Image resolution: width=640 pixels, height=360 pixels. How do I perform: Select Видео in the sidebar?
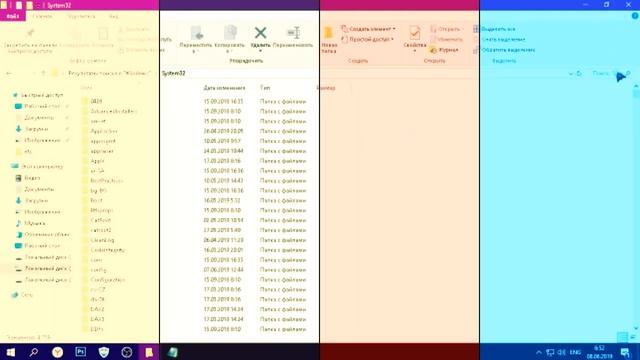28,178
